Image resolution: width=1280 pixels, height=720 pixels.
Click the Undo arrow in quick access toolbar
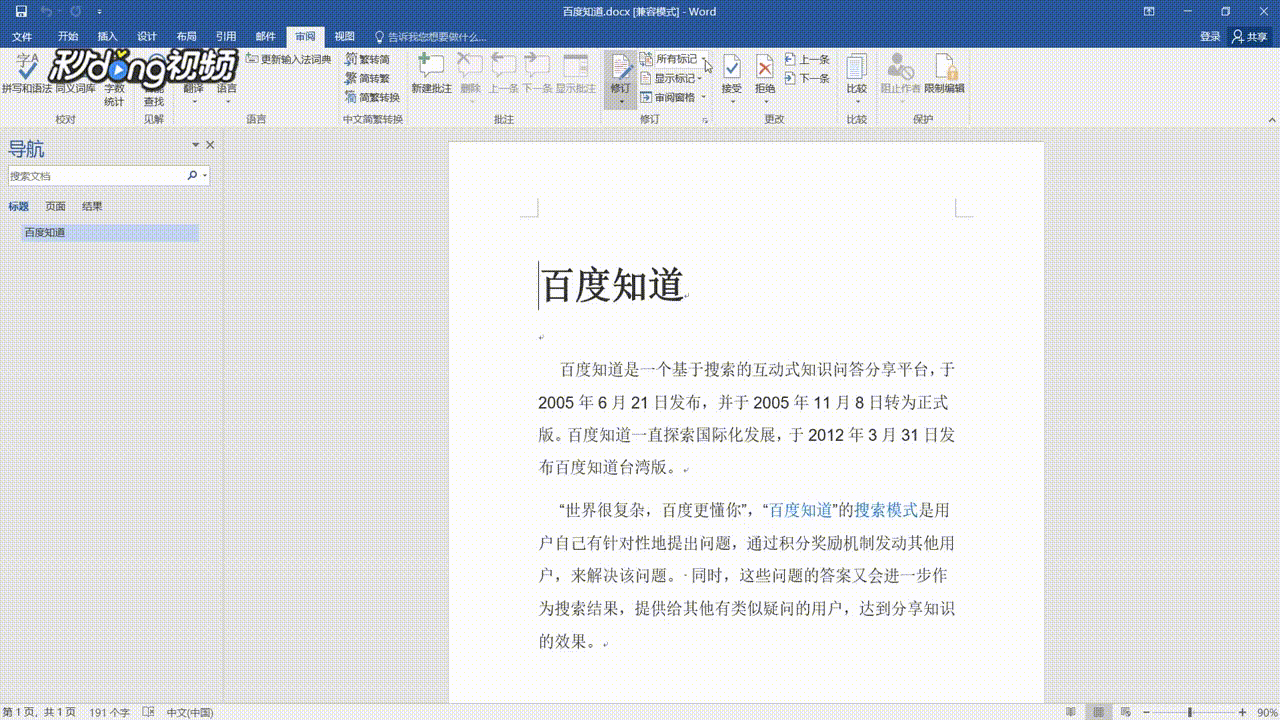pyautogui.click(x=46, y=11)
